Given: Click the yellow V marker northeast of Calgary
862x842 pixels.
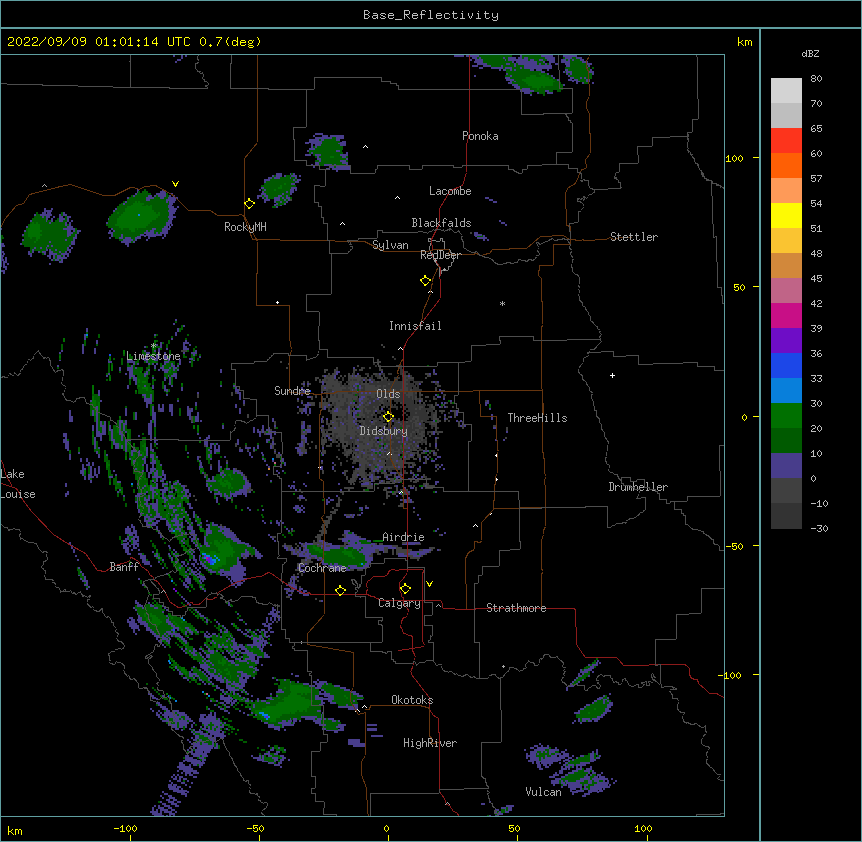Looking at the screenshot, I should [x=429, y=584].
